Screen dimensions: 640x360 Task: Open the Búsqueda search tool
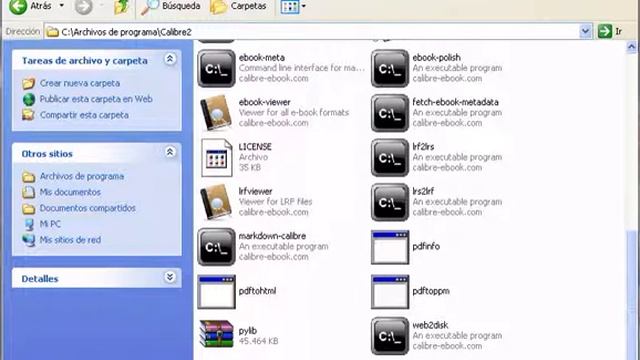[171, 7]
